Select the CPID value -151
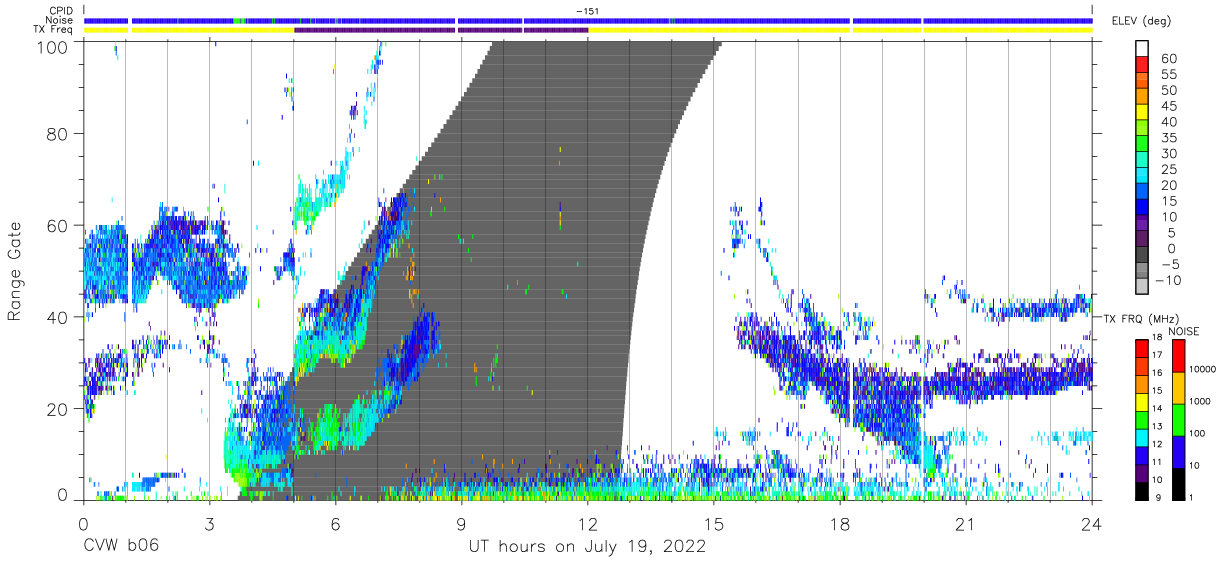 tap(588, 10)
